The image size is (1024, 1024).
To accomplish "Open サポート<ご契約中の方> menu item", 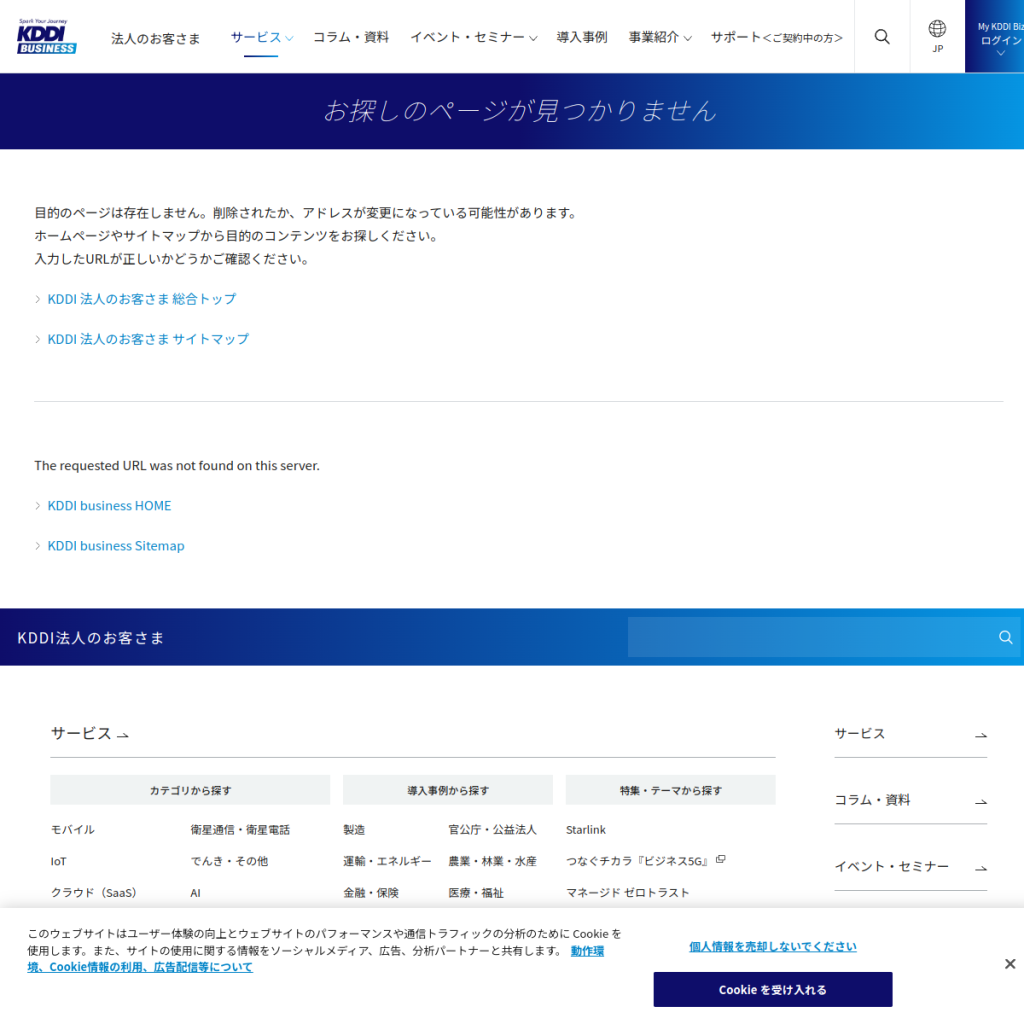I will coord(776,38).
